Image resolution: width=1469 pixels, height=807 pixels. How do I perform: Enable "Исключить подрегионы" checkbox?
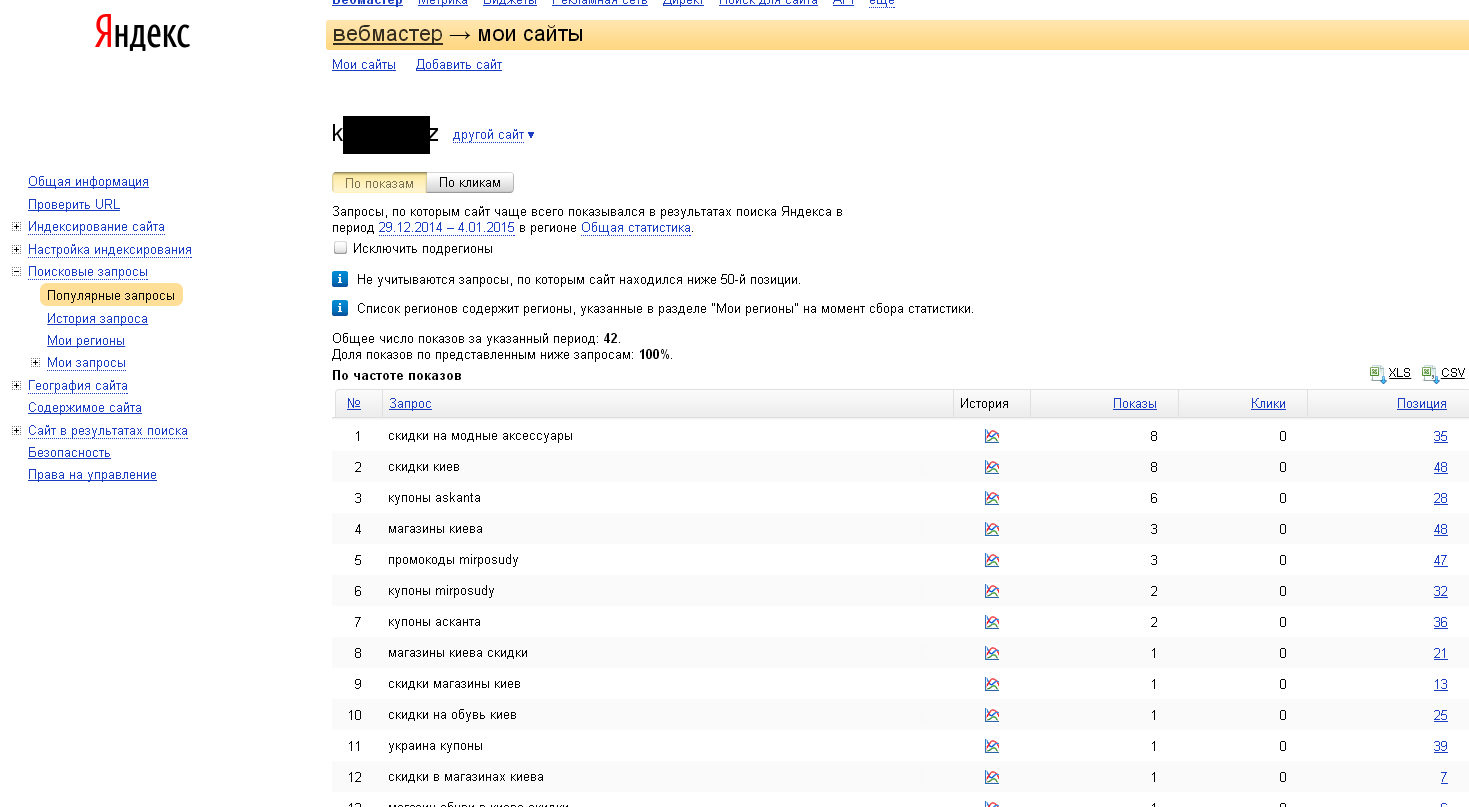point(340,248)
